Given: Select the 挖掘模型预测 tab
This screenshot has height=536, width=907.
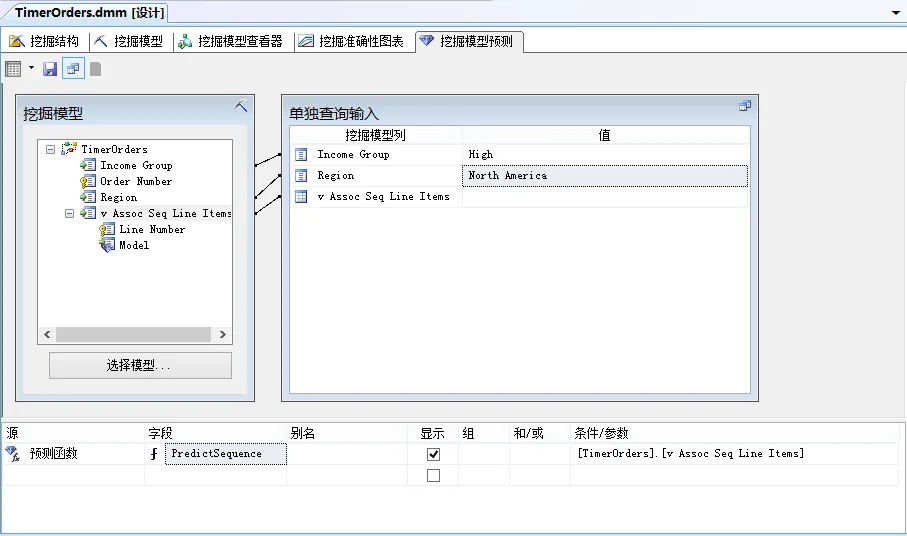Looking at the screenshot, I should (469, 41).
